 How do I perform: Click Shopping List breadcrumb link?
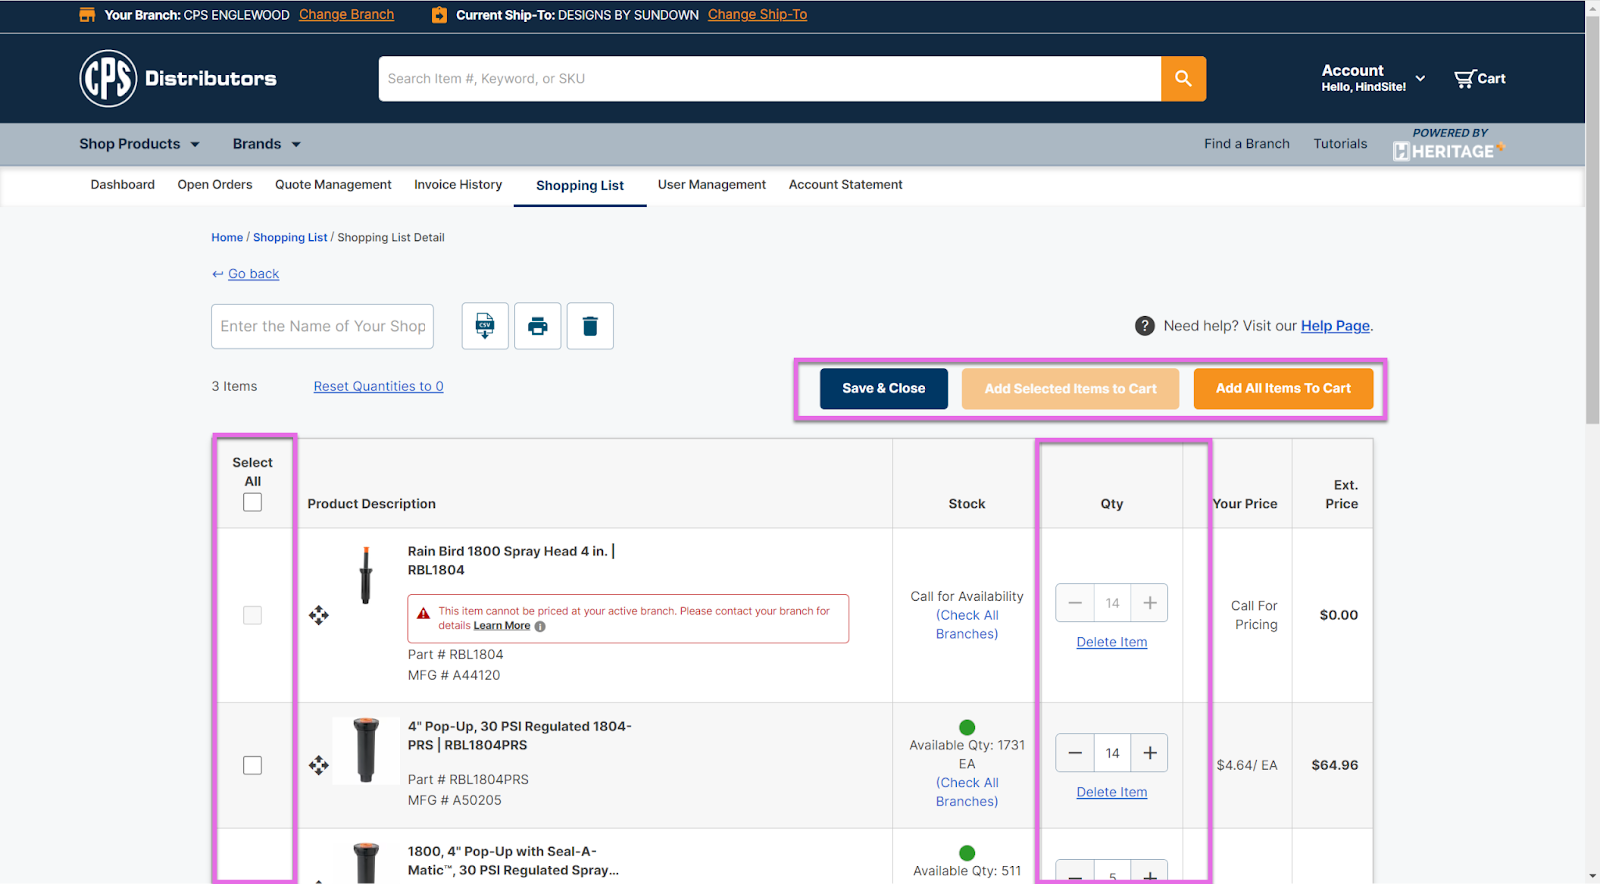[290, 238]
